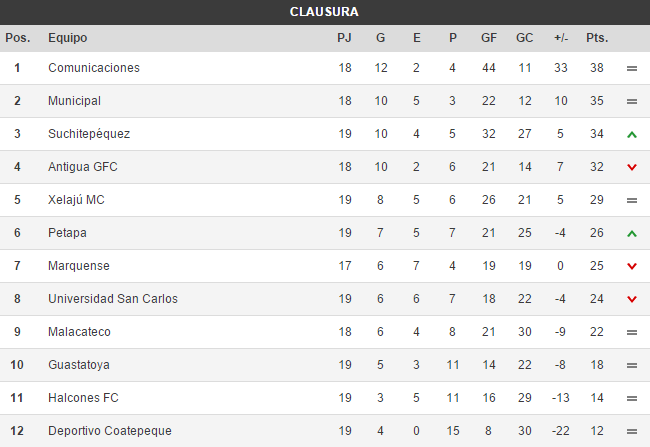
Task: Click the PJ column header
Action: point(345,38)
